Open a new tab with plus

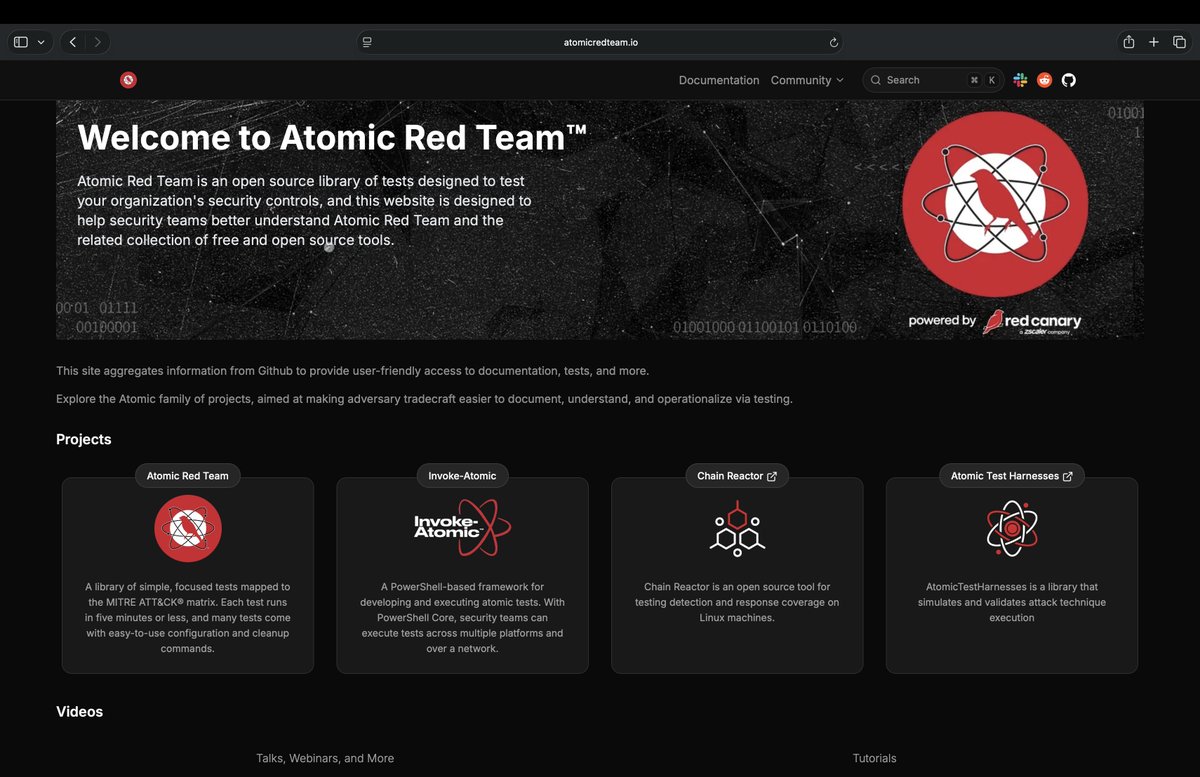[1153, 42]
